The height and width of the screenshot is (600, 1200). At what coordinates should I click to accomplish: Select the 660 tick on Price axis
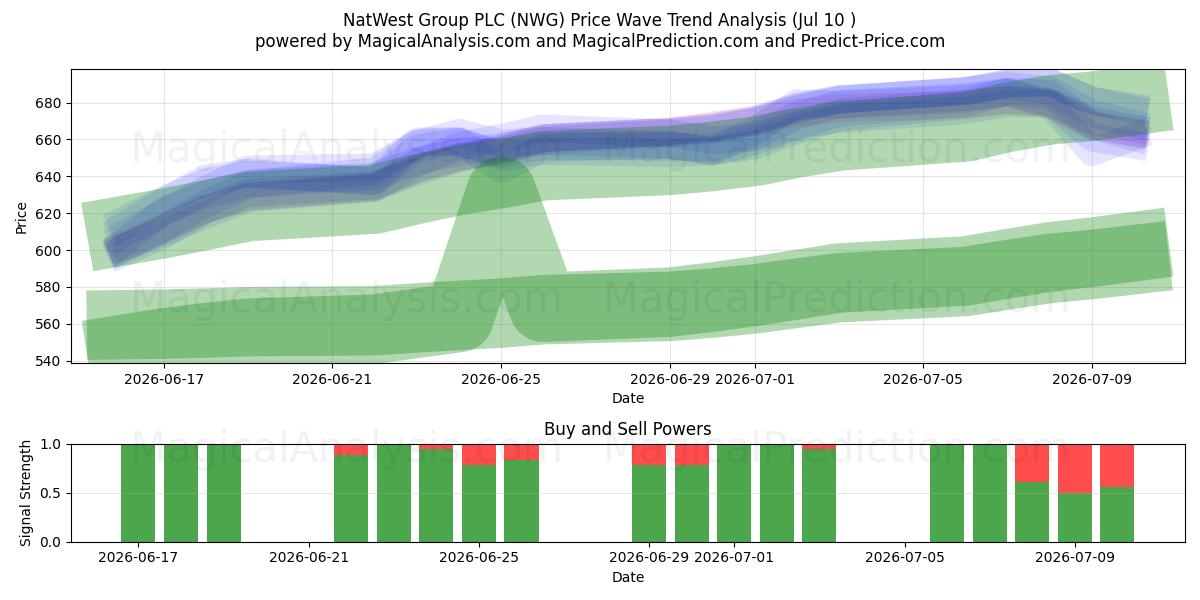point(50,140)
